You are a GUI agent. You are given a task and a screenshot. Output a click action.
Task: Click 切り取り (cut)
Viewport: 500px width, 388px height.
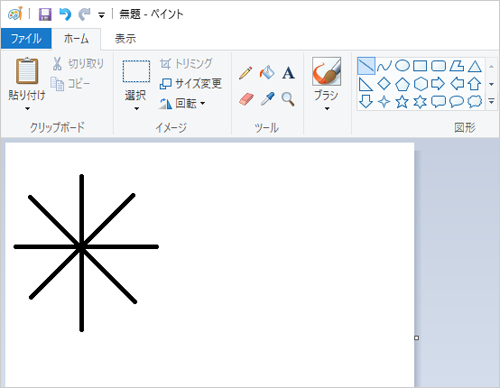point(78,64)
